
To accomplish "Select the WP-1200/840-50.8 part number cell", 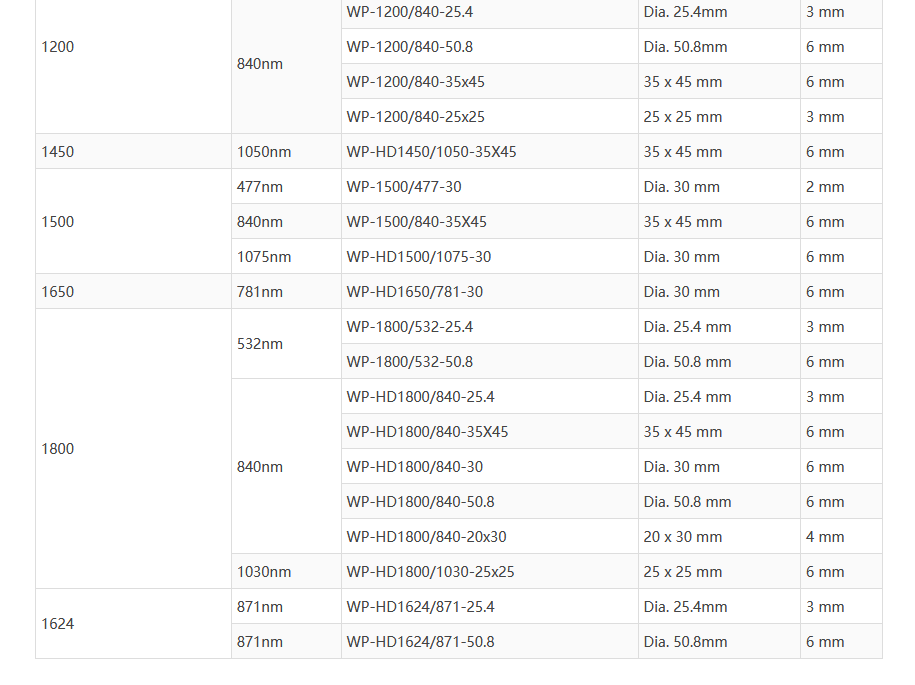I will click(x=410, y=47).
